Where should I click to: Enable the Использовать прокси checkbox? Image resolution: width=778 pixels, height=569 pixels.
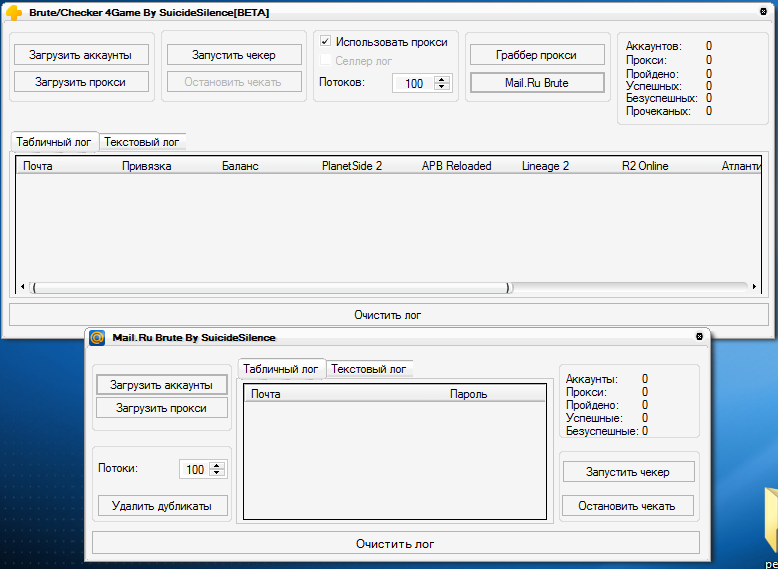325,42
